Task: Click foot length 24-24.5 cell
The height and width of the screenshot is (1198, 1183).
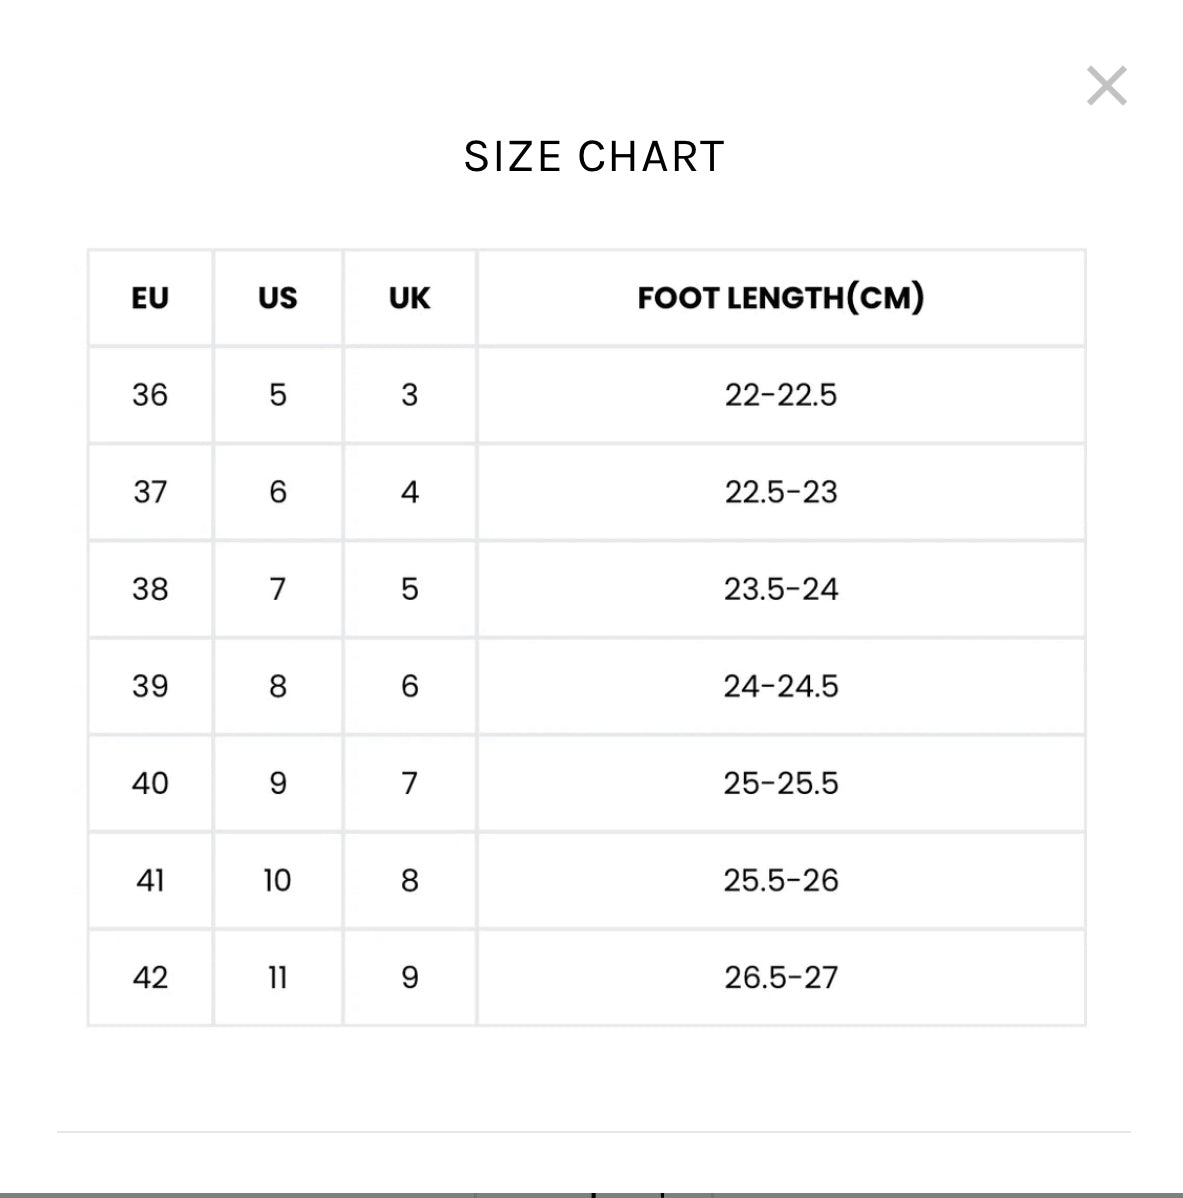Action: (x=781, y=686)
